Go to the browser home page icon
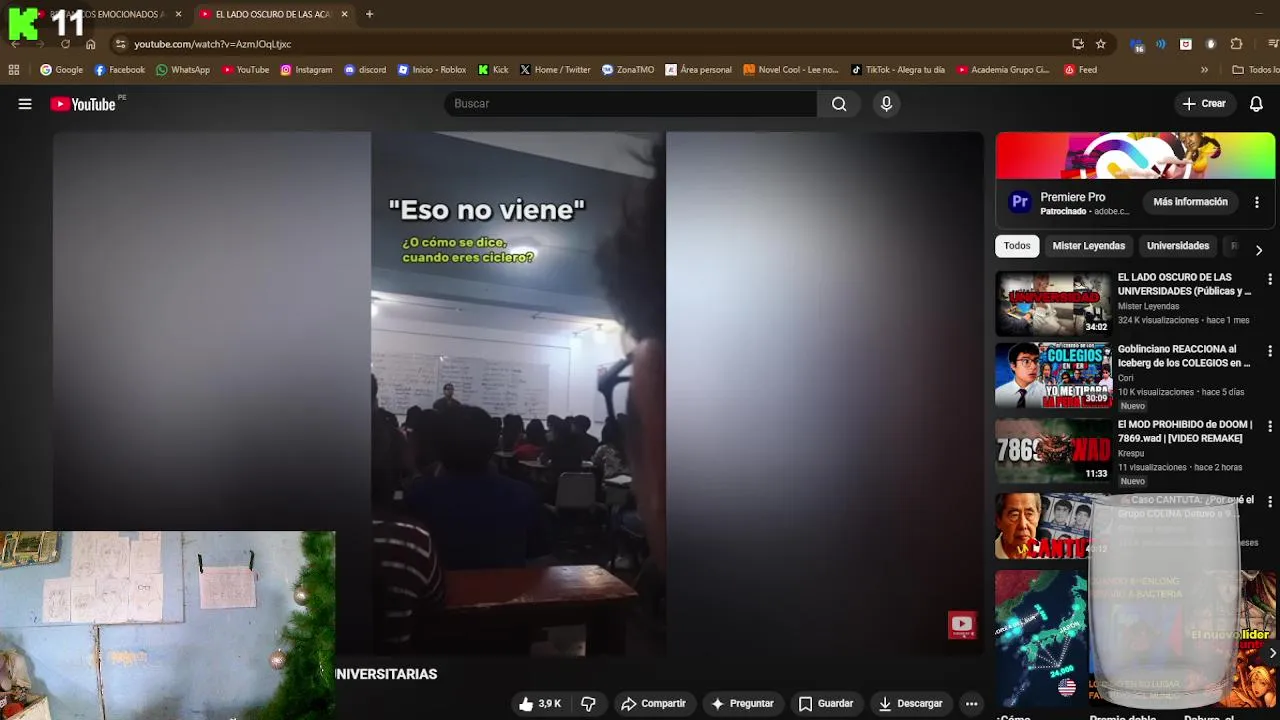The width and height of the screenshot is (1280, 720). click(91, 44)
